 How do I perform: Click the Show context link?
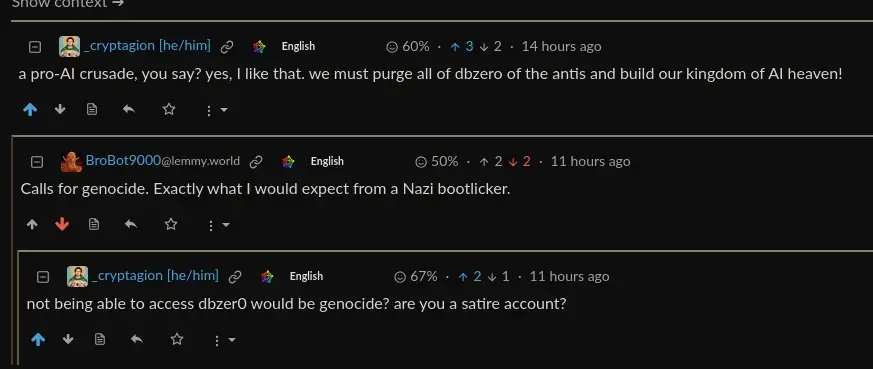68,3
